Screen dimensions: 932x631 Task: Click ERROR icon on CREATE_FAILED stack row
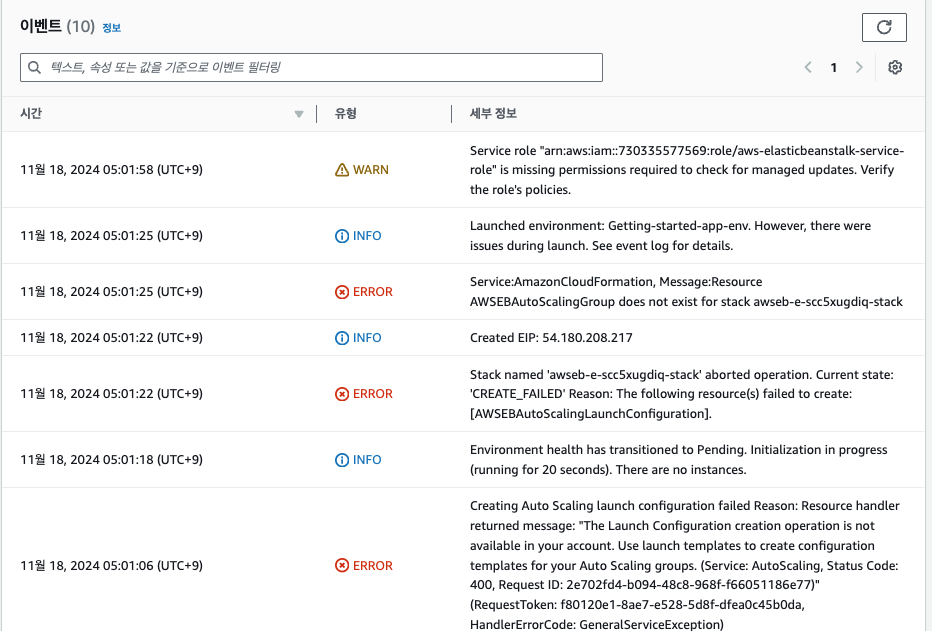click(342, 394)
